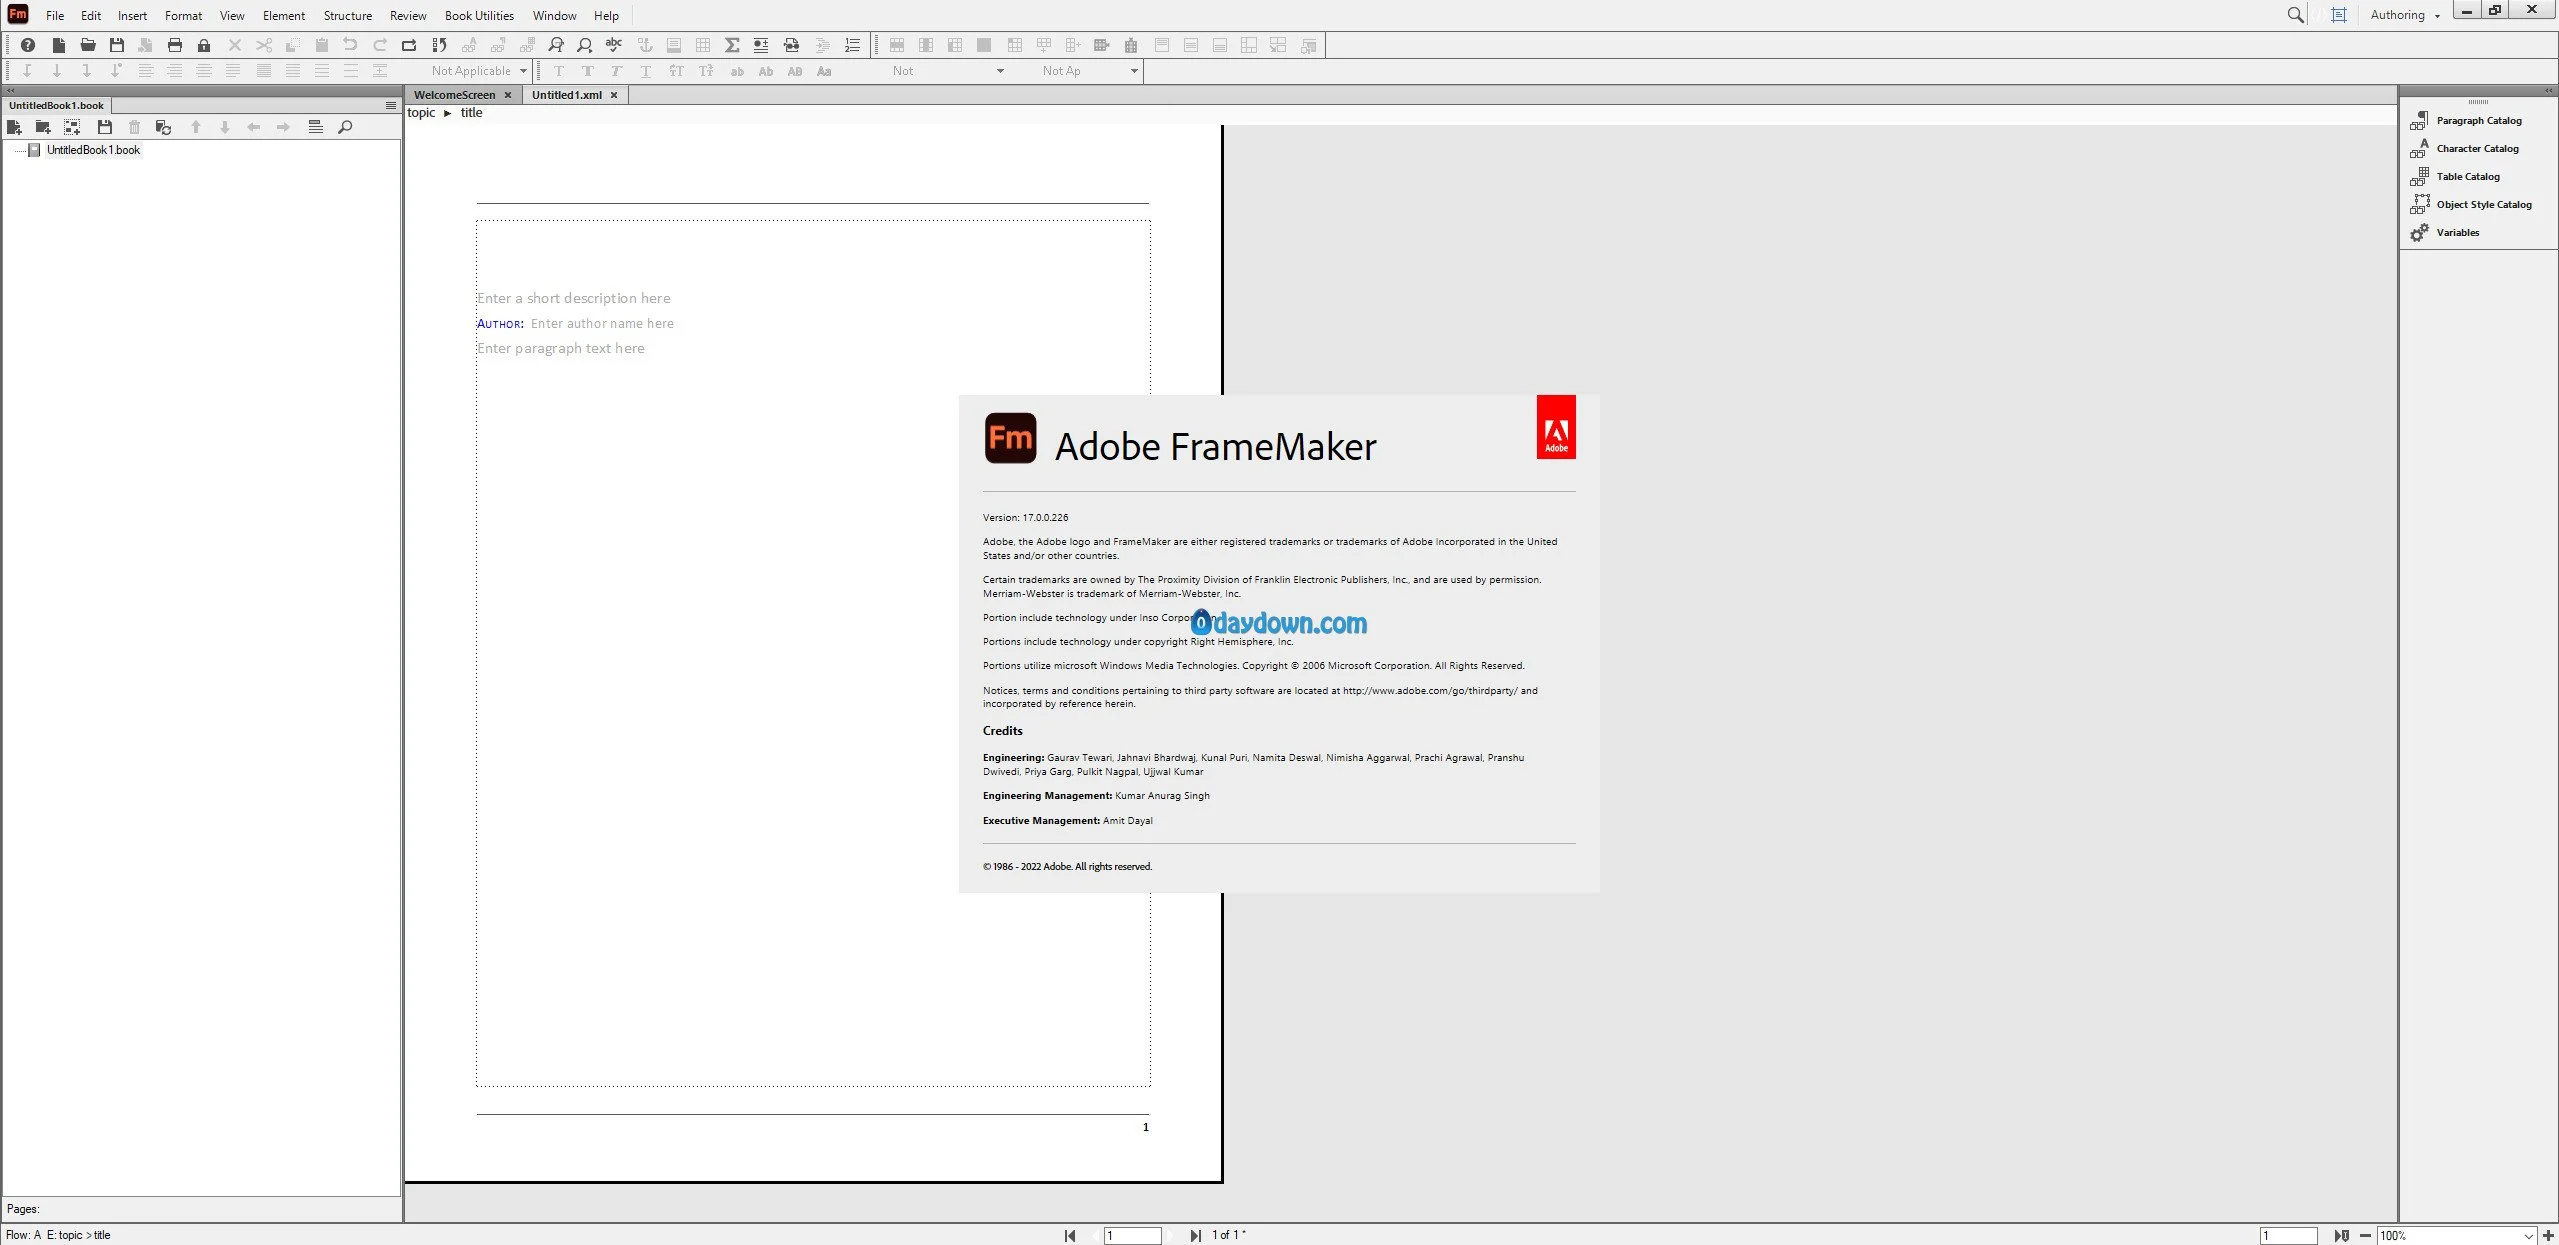This screenshot has width=2559, height=1245.
Task: Open Find/Change magnifier icon in toolbar
Action: pyautogui.click(x=556, y=45)
